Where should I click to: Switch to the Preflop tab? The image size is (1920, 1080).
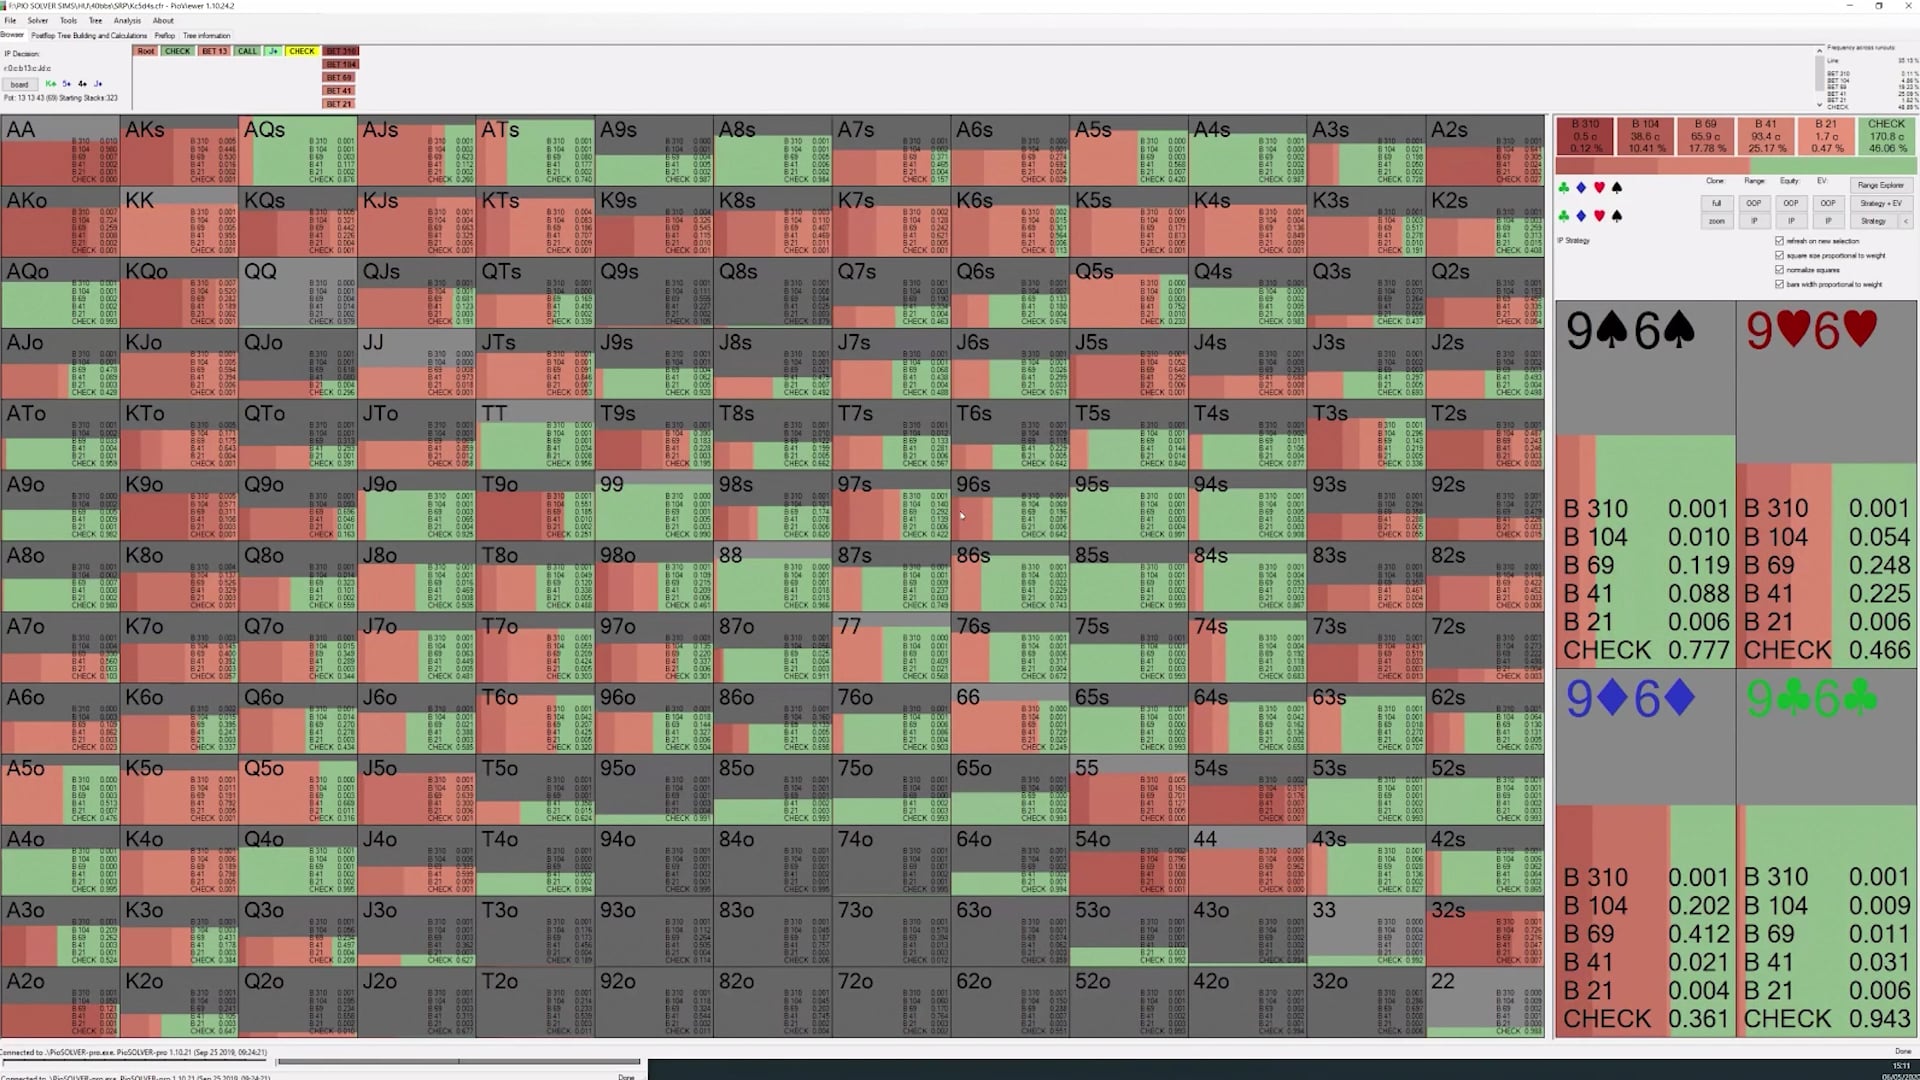point(165,36)
